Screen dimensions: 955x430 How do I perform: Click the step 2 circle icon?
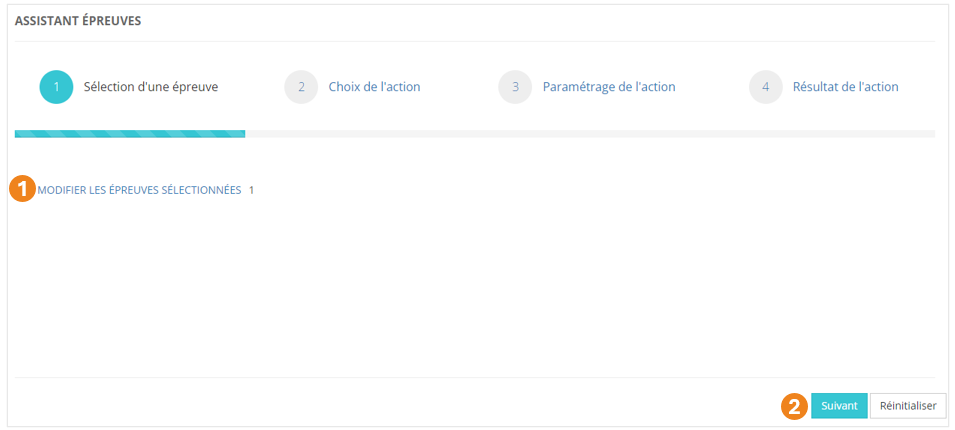(301, 87)
